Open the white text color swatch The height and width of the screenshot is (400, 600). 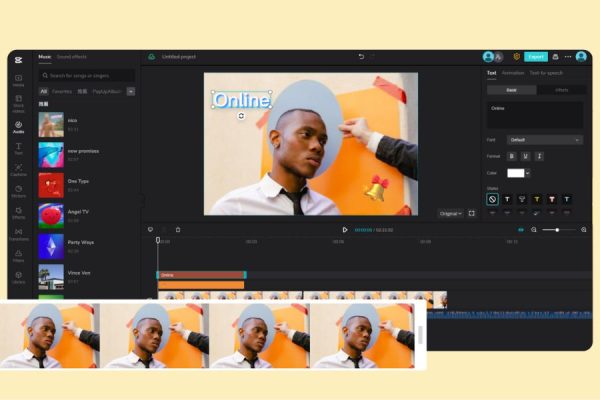point(516,173)
